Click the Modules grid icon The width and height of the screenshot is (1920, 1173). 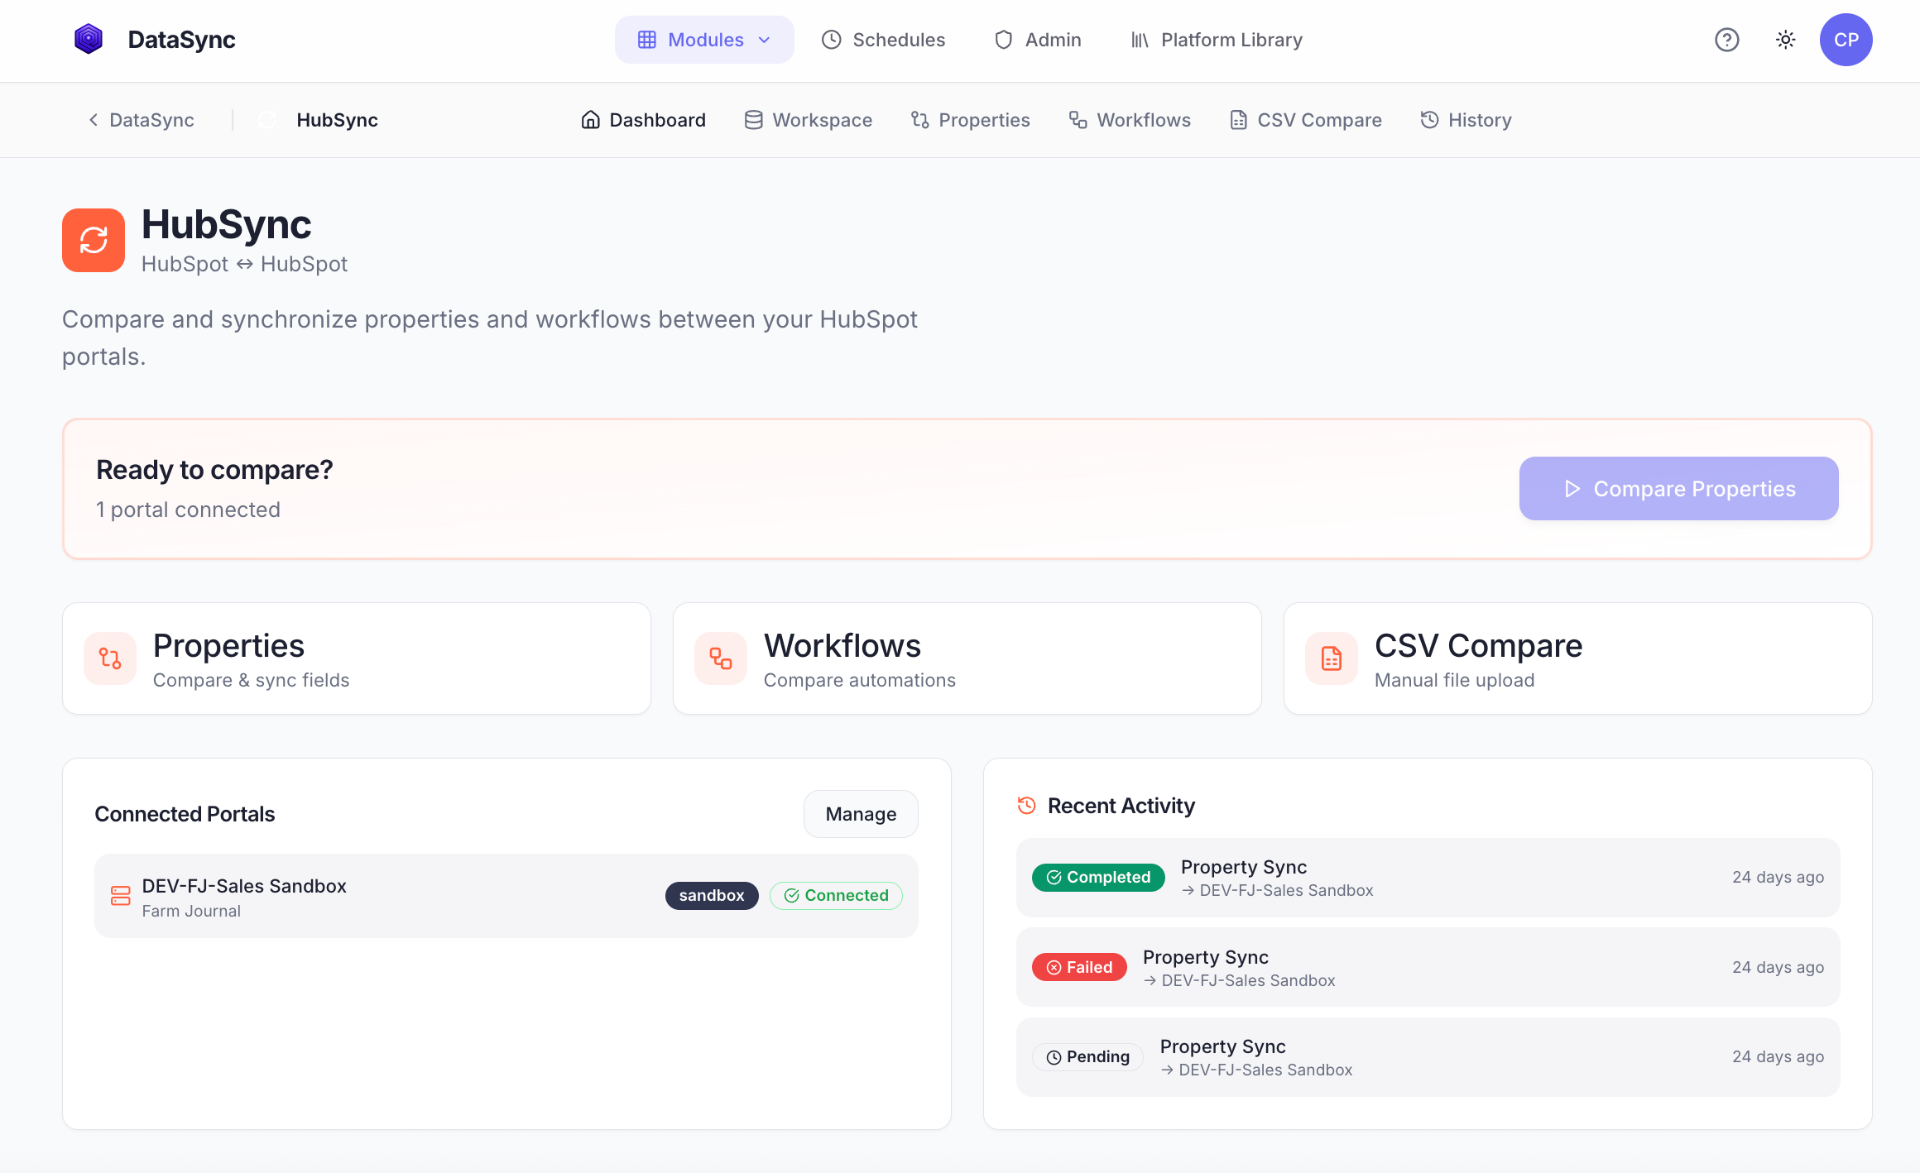click(647, 40)
